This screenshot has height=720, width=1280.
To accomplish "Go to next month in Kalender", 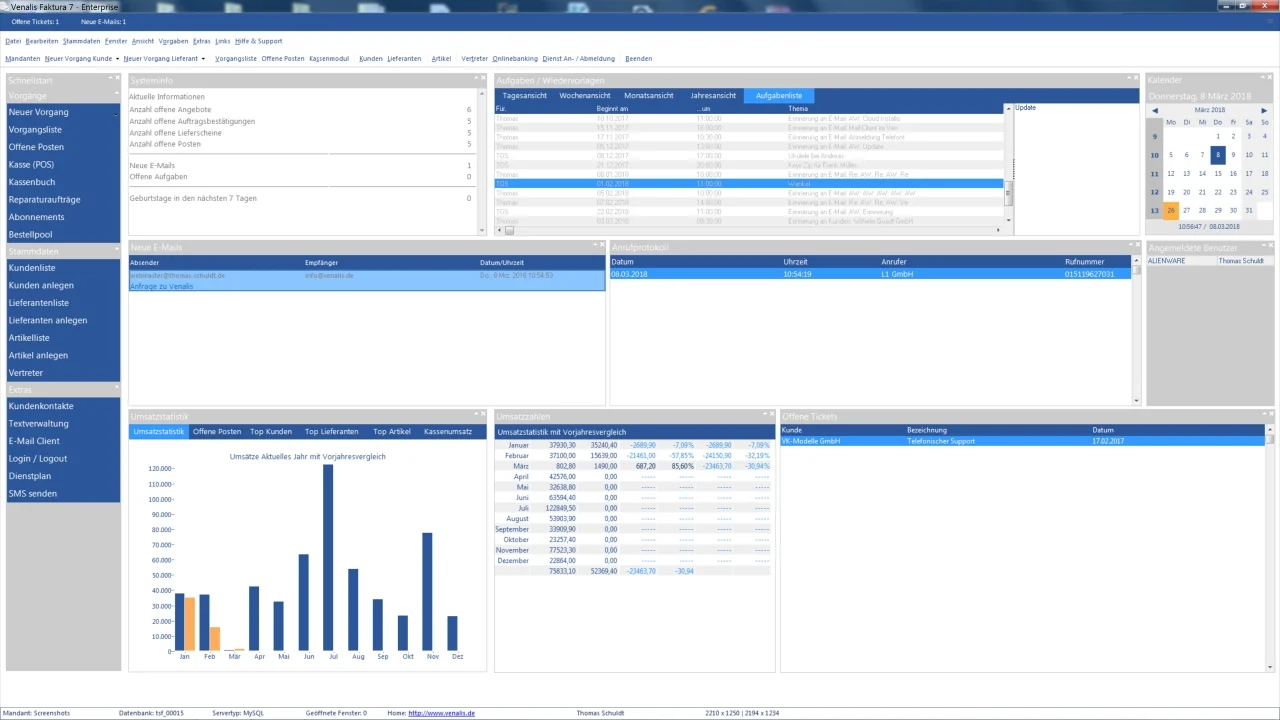I will tap(1264, 110).
